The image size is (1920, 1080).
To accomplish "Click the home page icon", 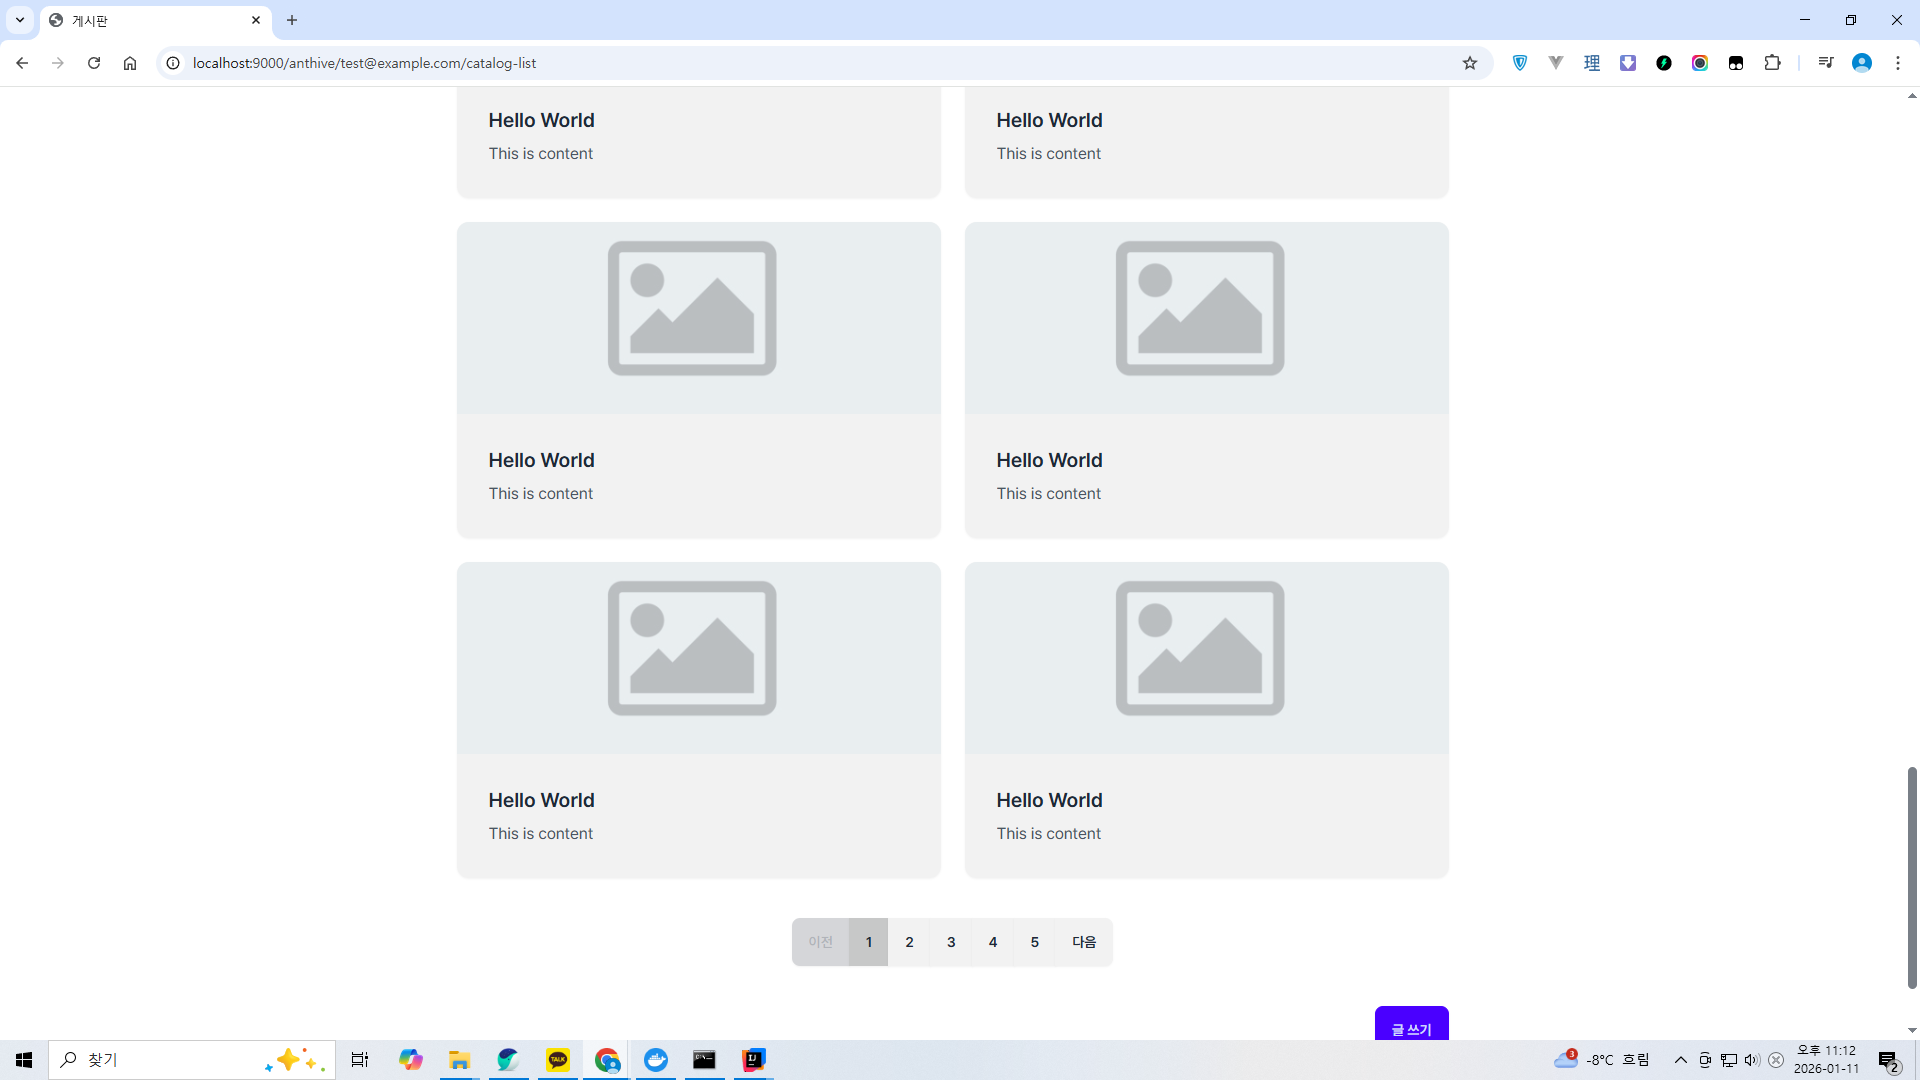I will point(130,63).
